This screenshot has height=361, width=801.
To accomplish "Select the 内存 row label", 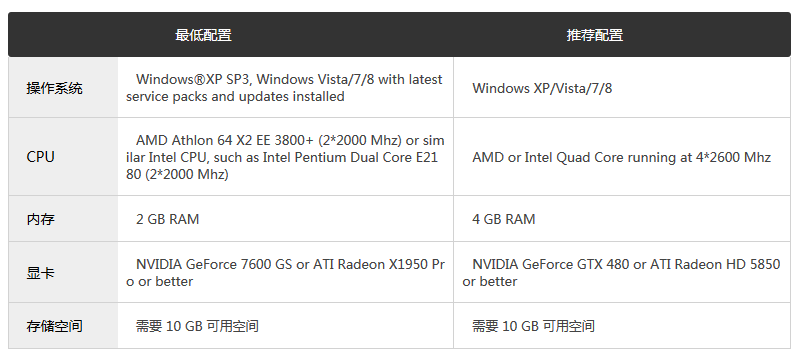I will (x=40, y=219).
